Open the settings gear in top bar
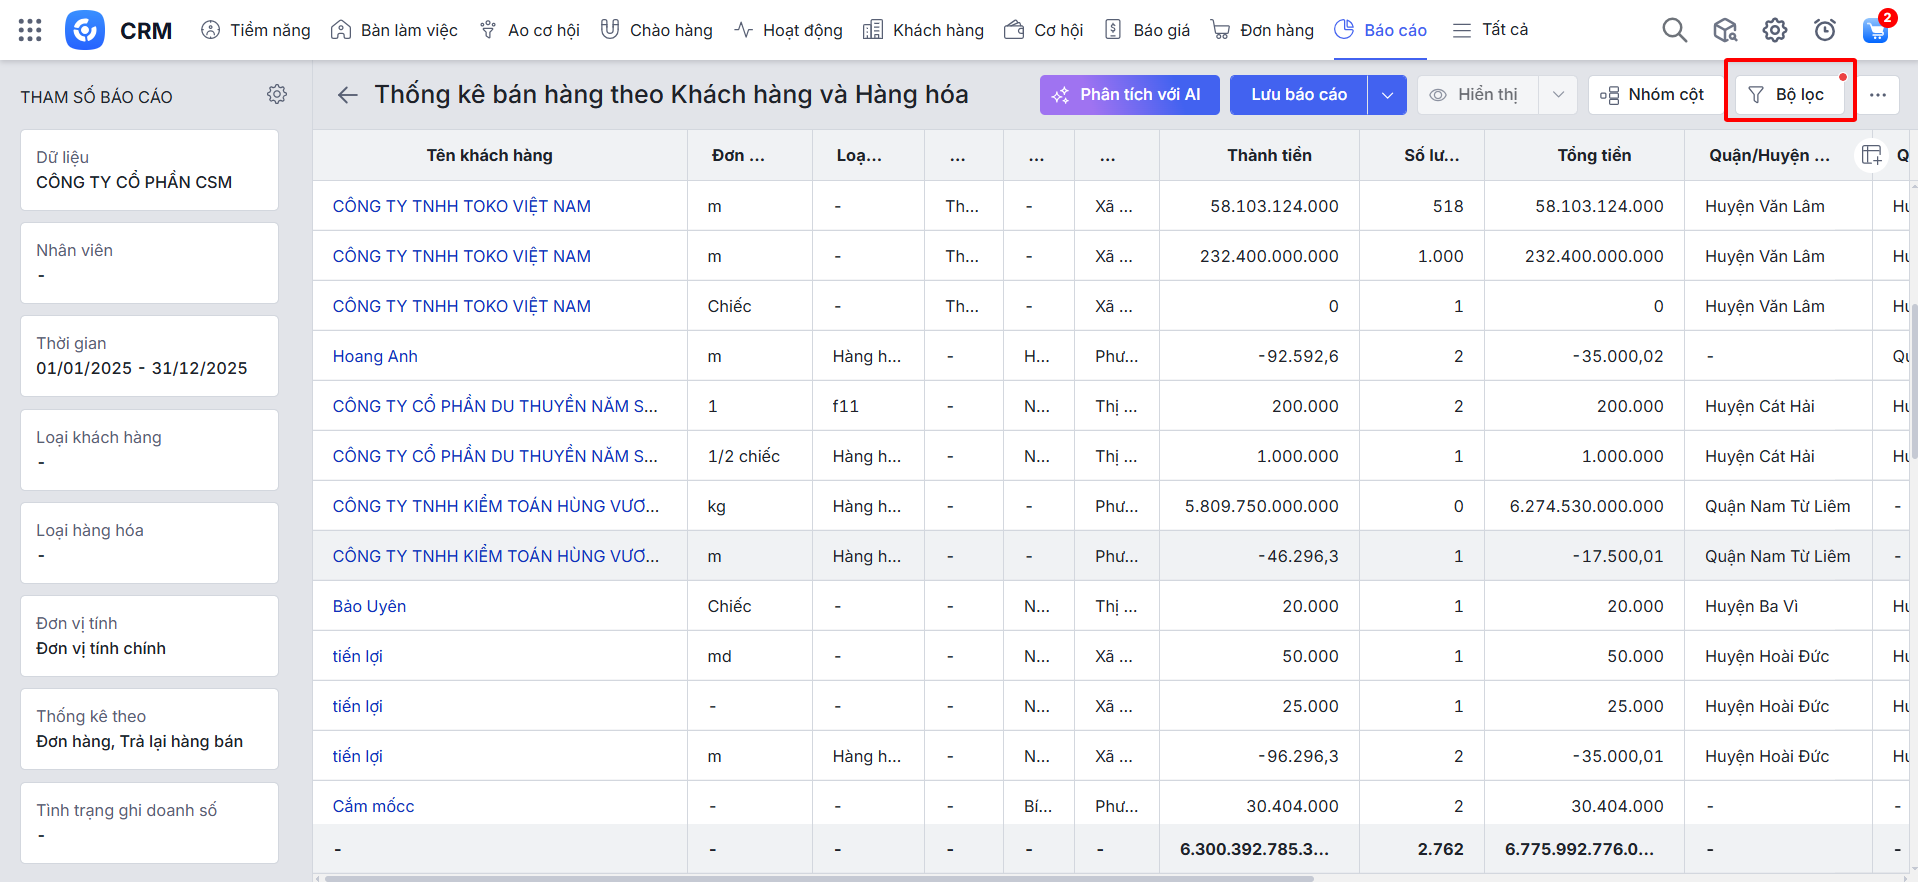This screenshot has height=882, width=1918. tap(1775, 30)
